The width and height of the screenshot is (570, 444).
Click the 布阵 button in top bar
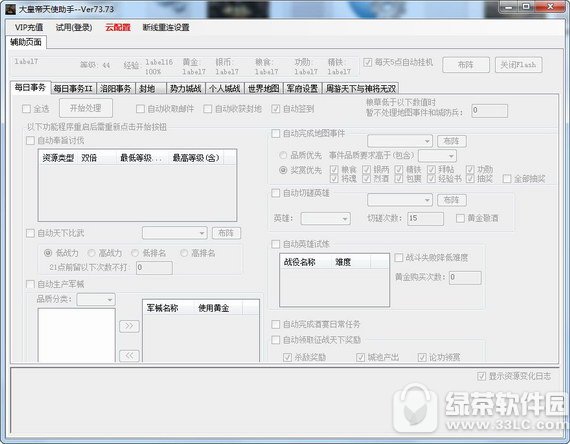(466, 65)
